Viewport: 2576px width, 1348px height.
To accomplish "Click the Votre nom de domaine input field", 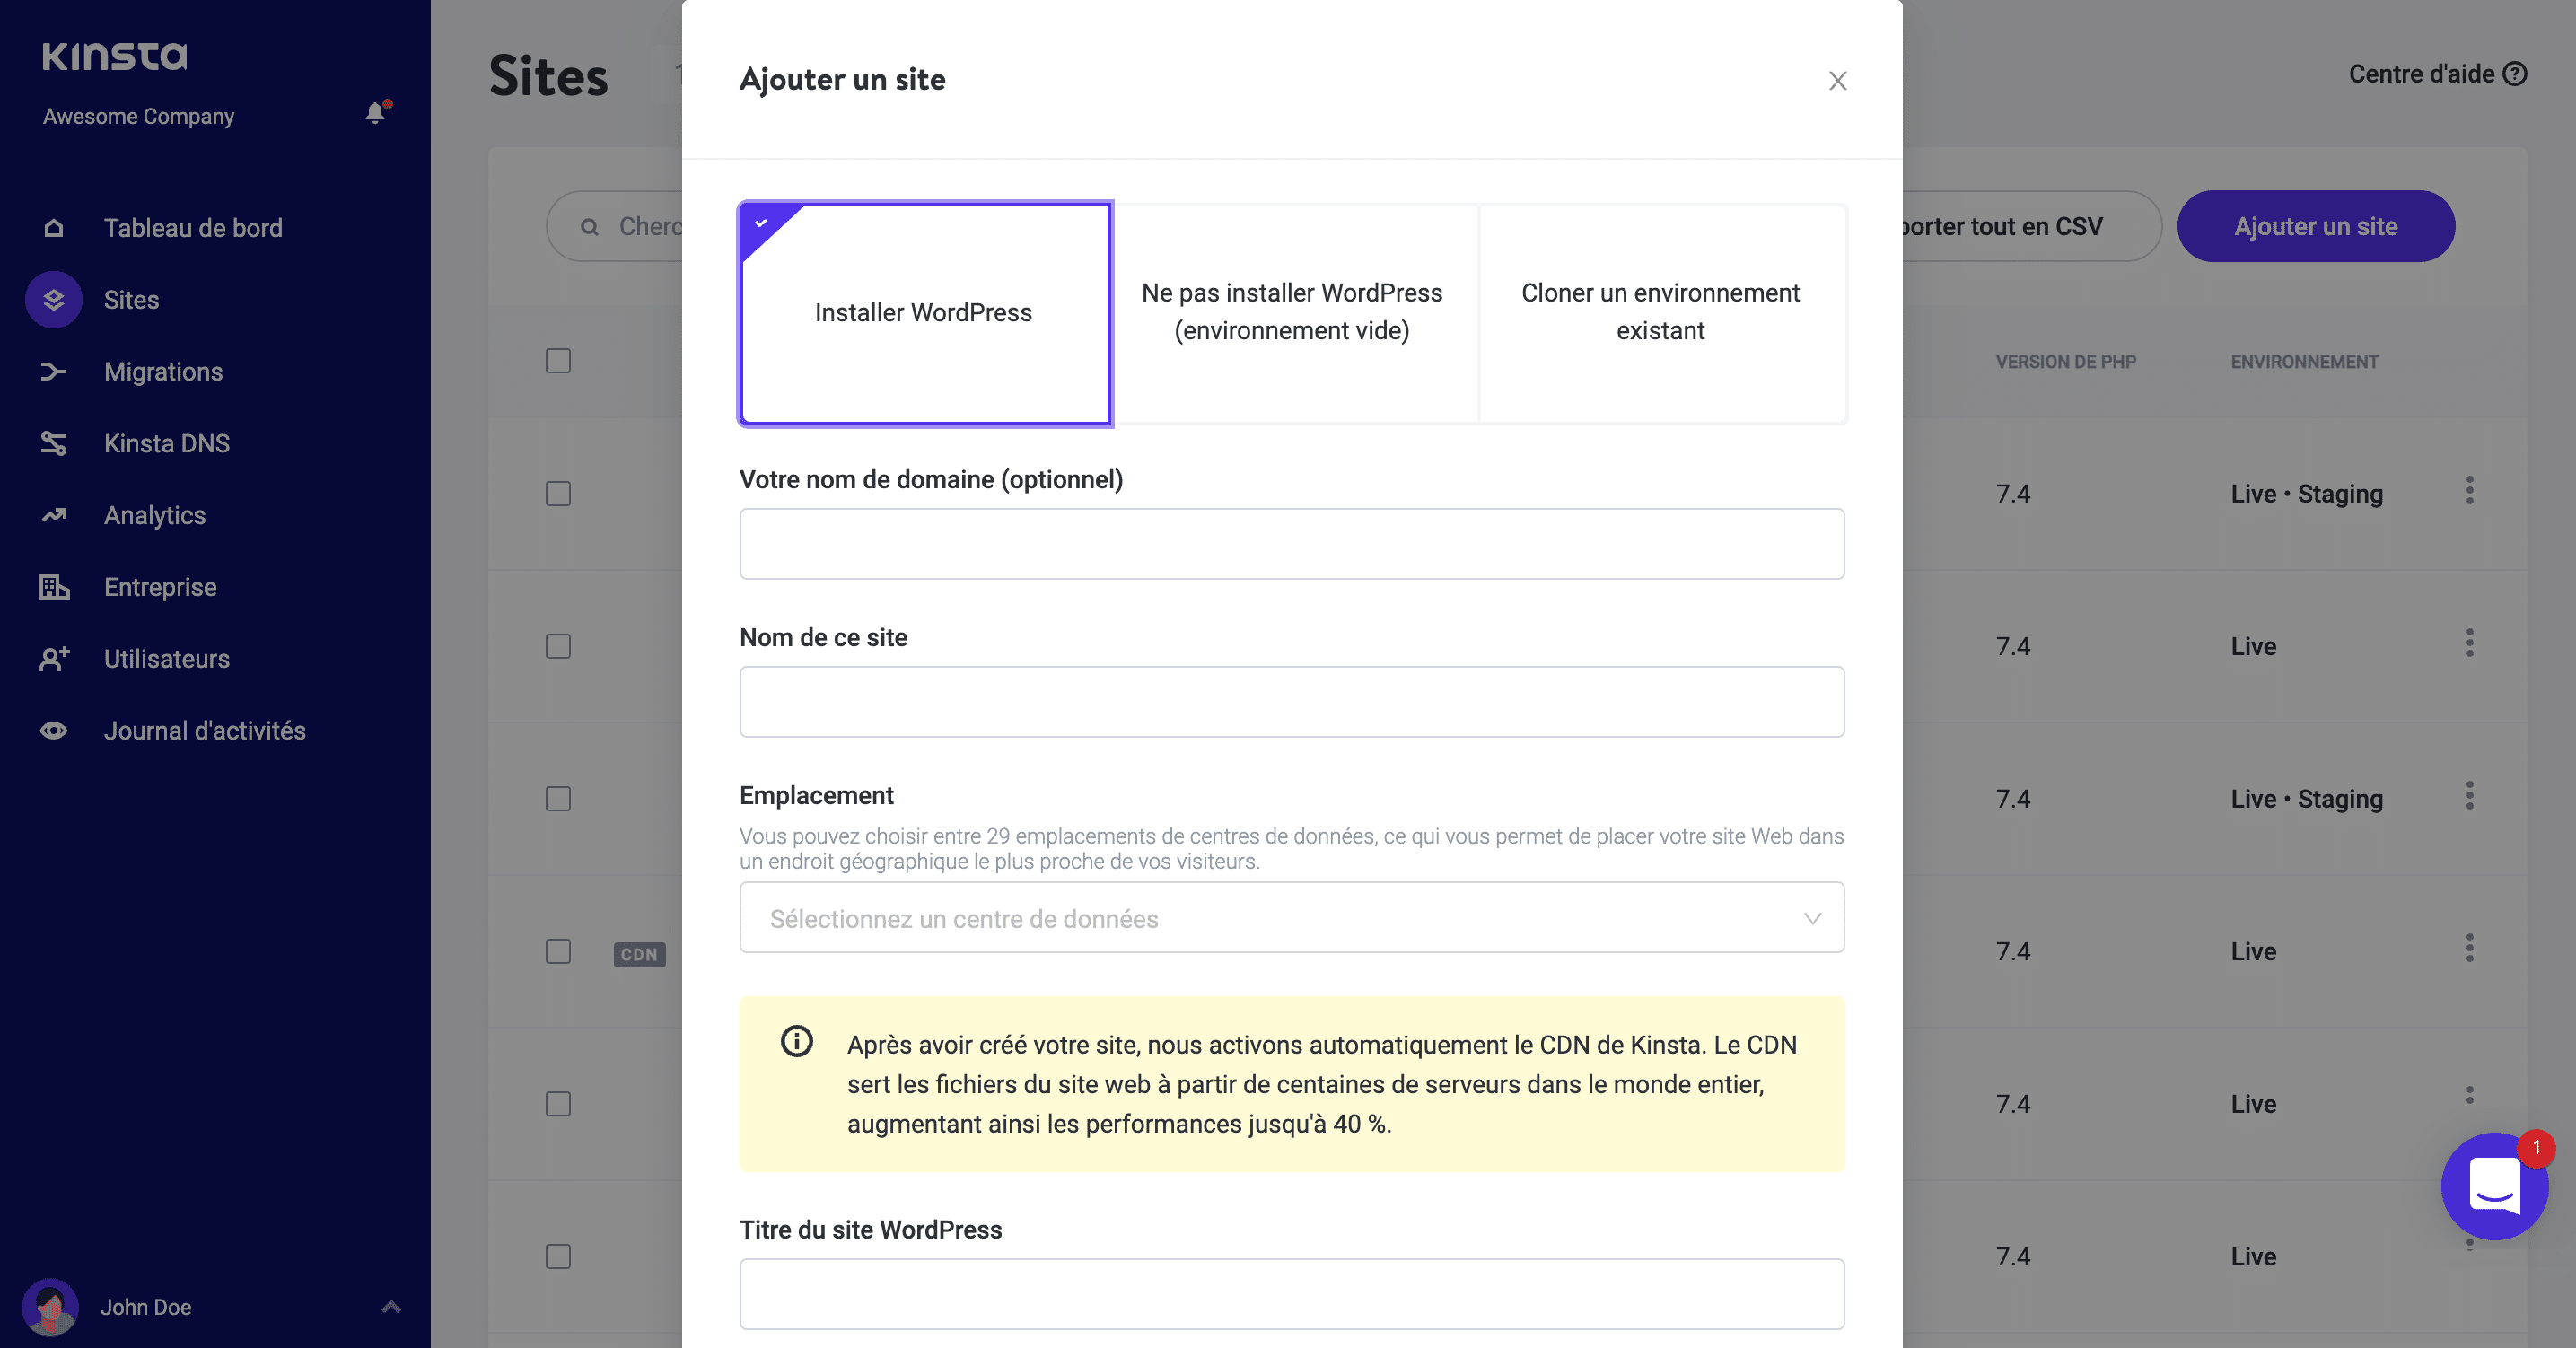I will [x=1292, y=544].
